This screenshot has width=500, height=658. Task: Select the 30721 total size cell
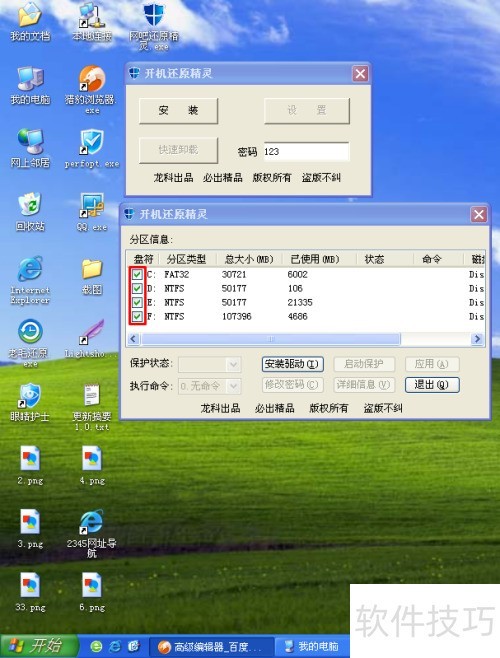pyautogui.click(x=234, y=274)
